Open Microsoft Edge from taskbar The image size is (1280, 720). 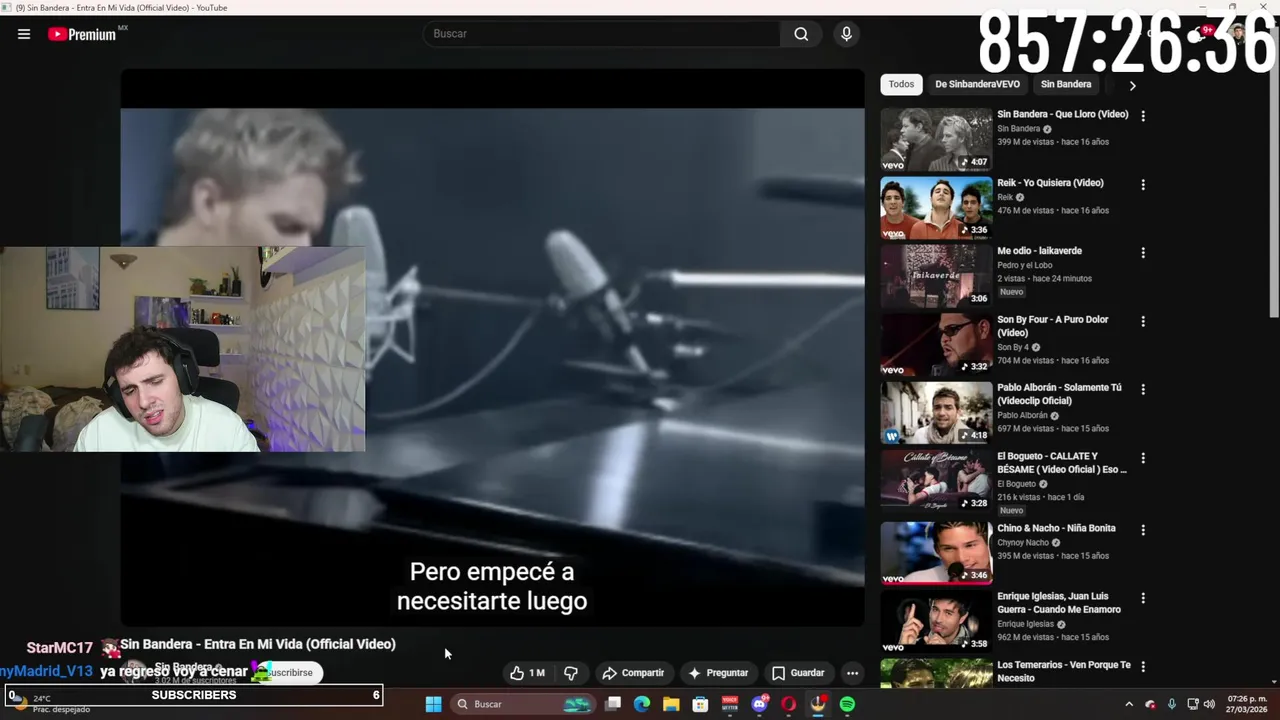[x=642, y=704]
